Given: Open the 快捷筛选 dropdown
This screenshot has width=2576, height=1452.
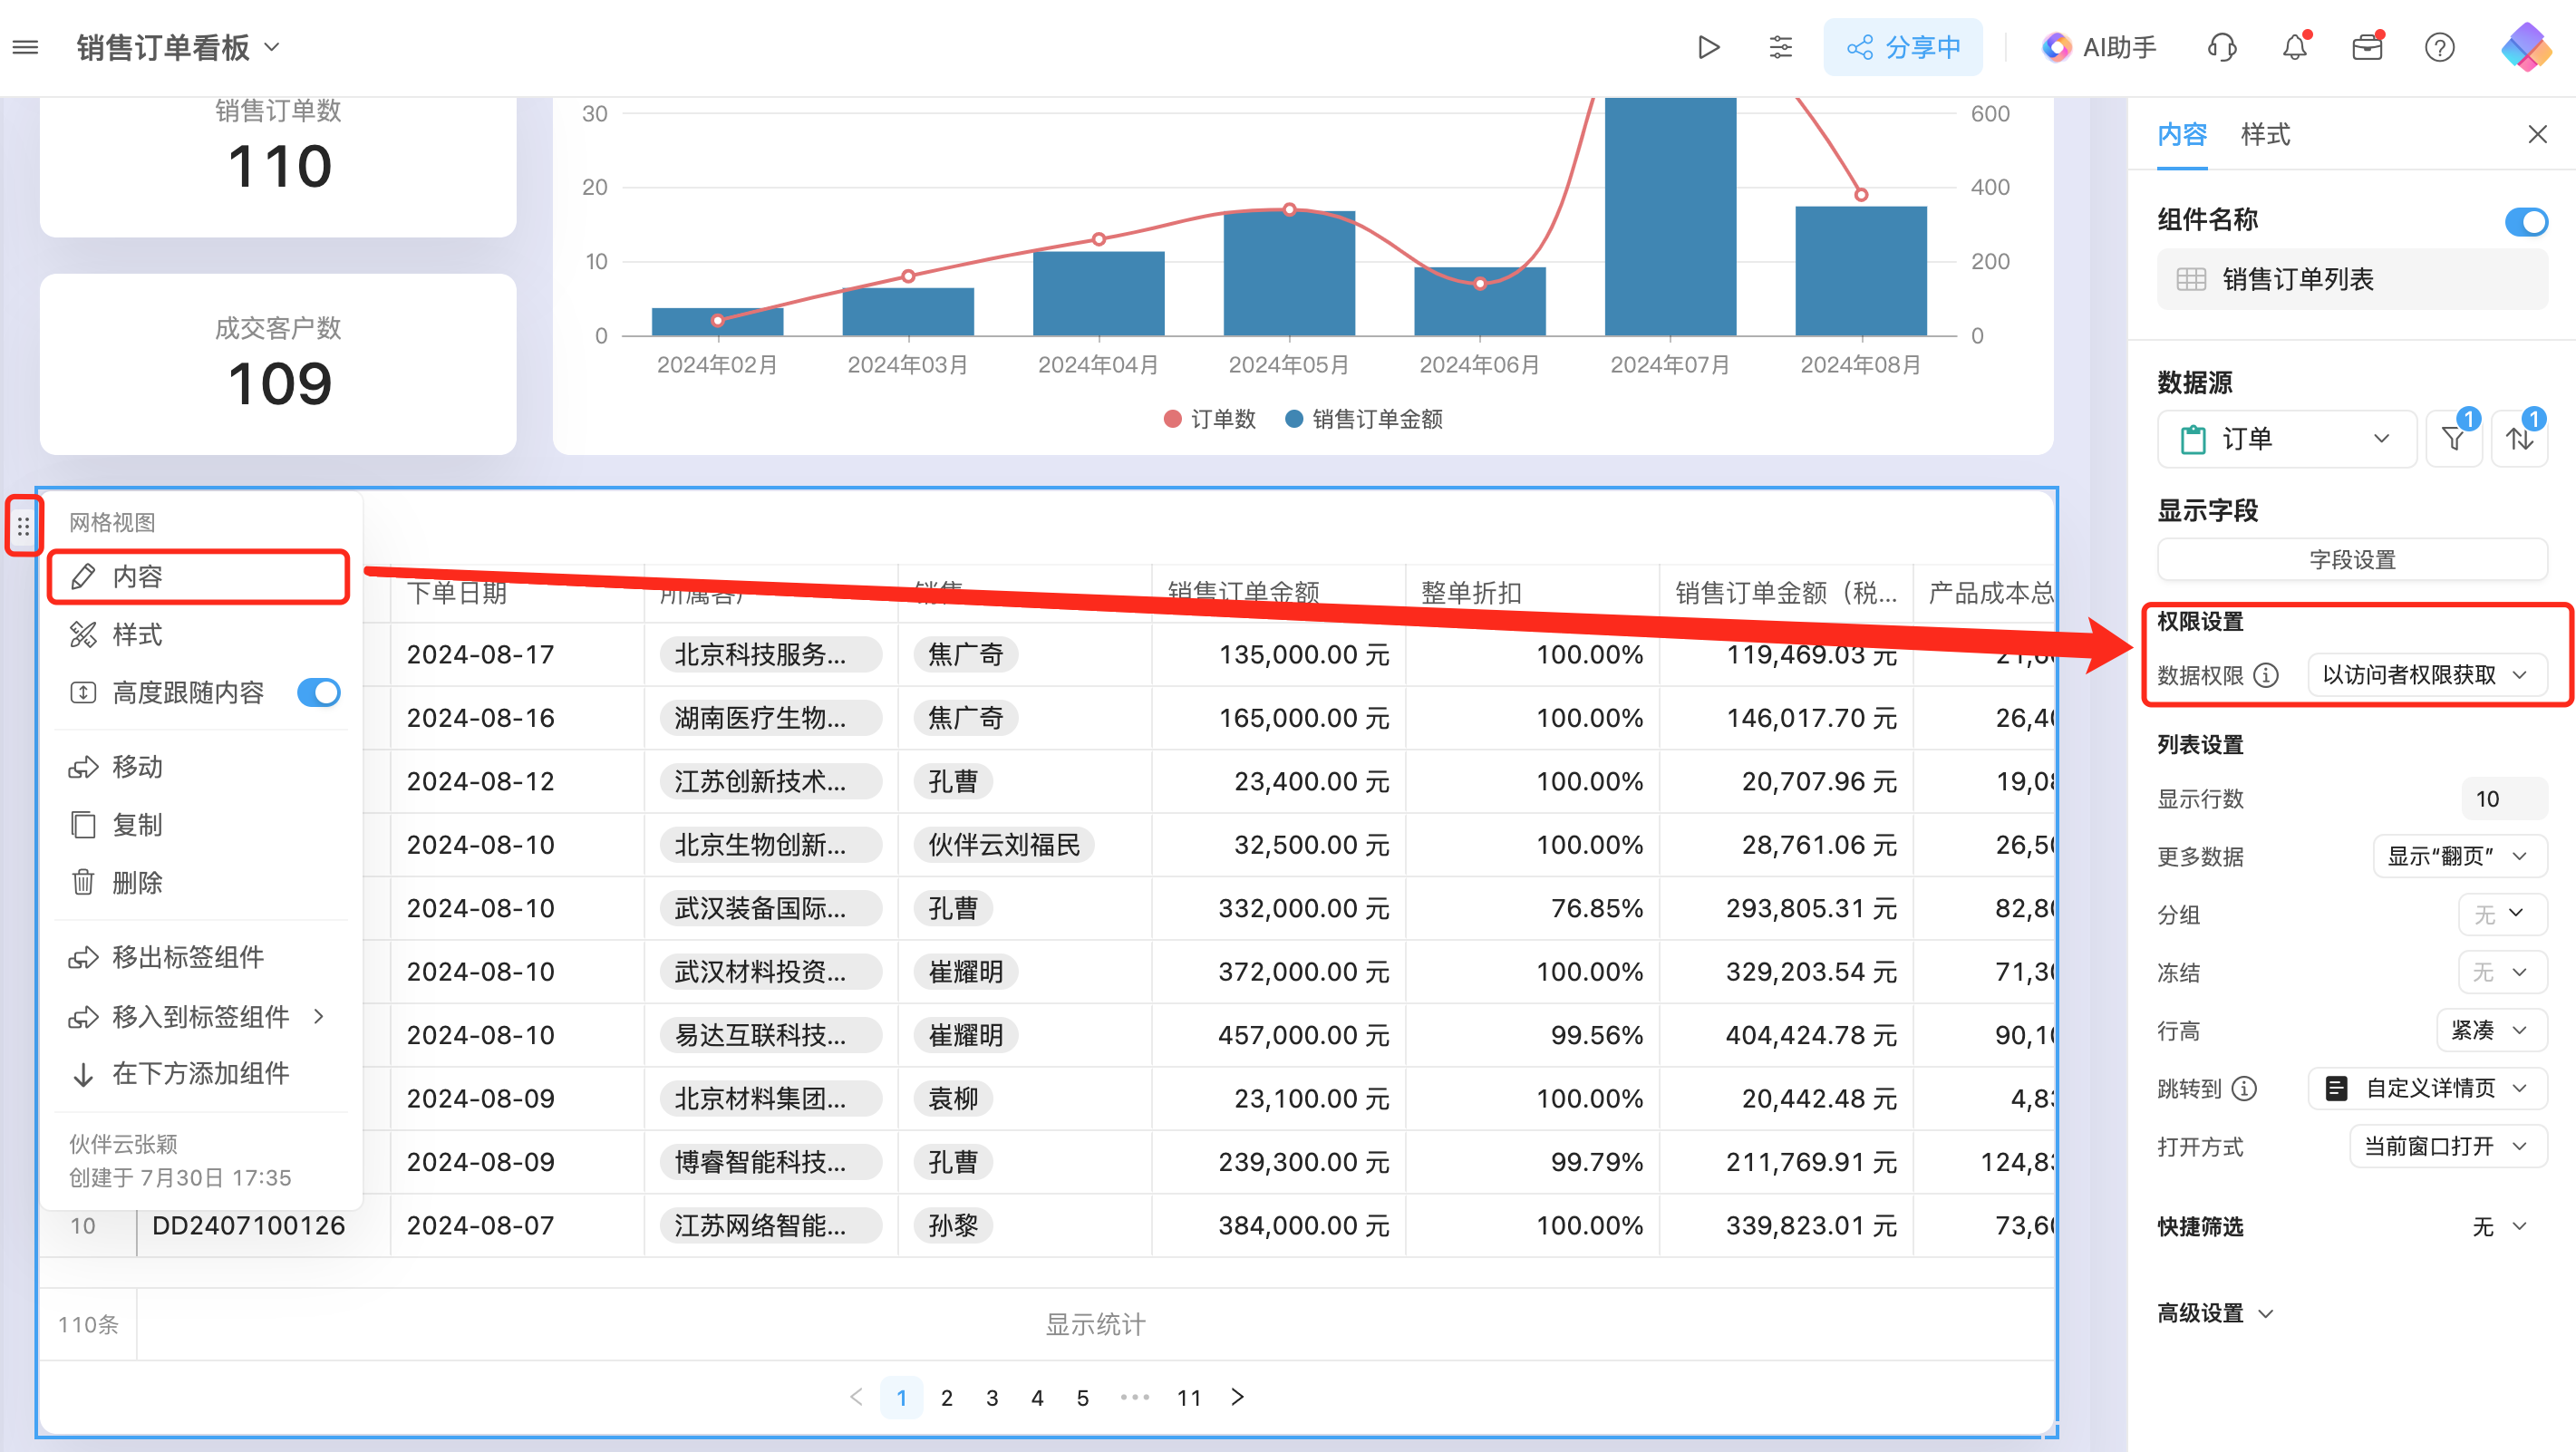Looking at the screenshot, I should point(2502,1226).
